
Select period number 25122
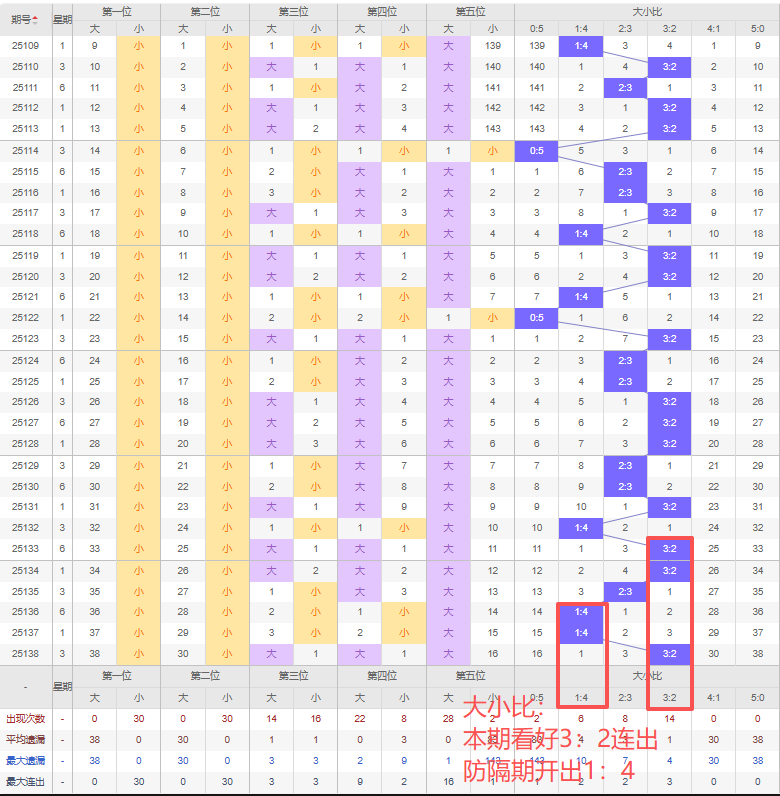coord(25,318)
